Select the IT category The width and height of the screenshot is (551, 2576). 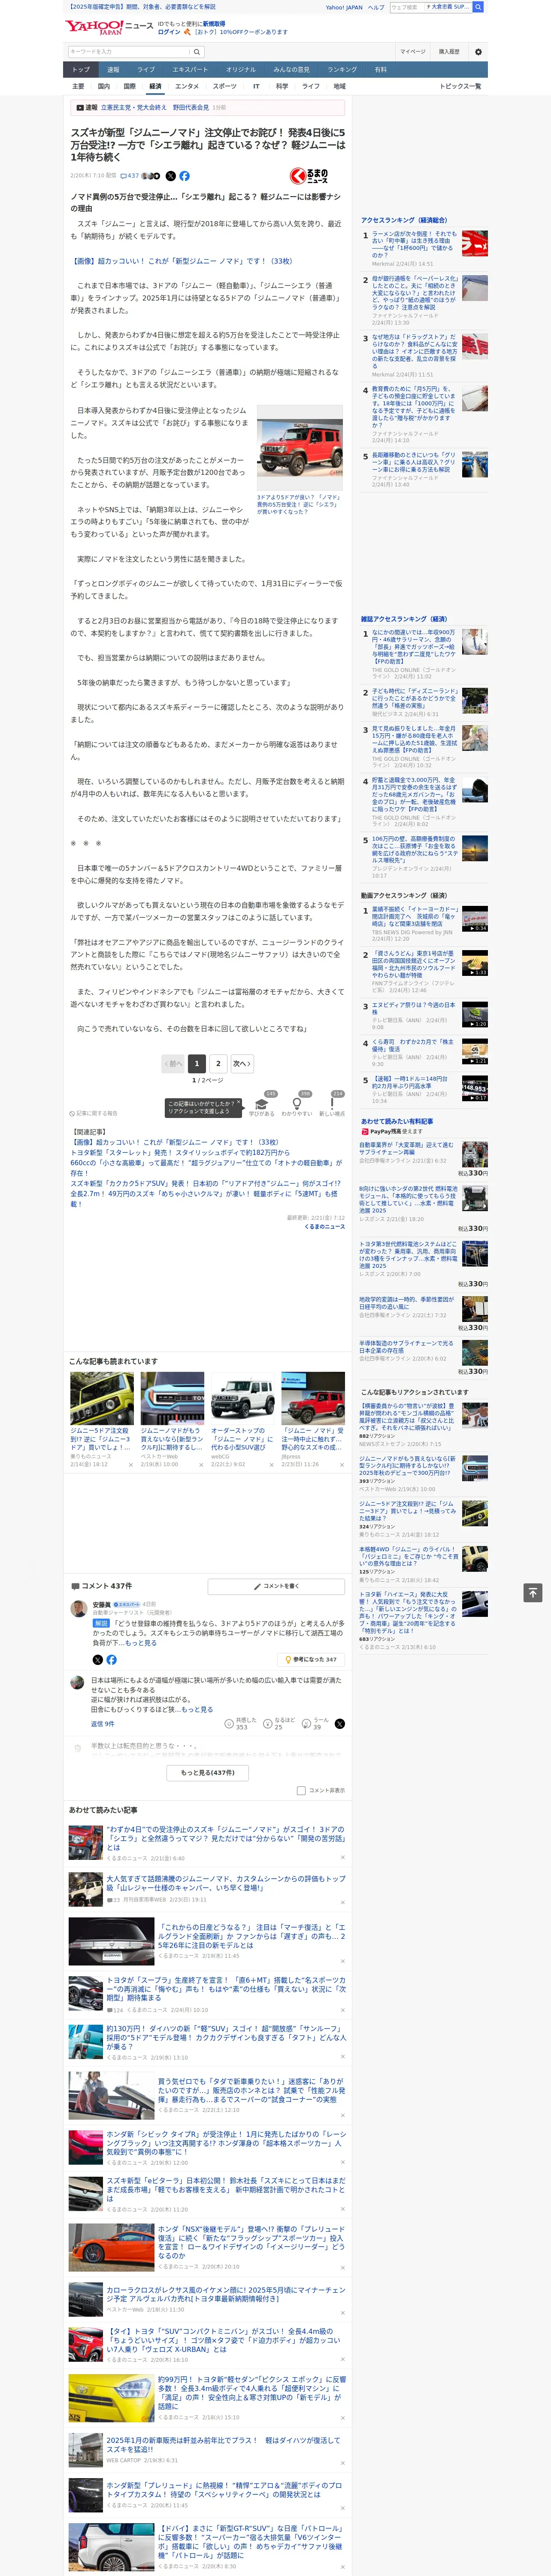click(256, 87)
